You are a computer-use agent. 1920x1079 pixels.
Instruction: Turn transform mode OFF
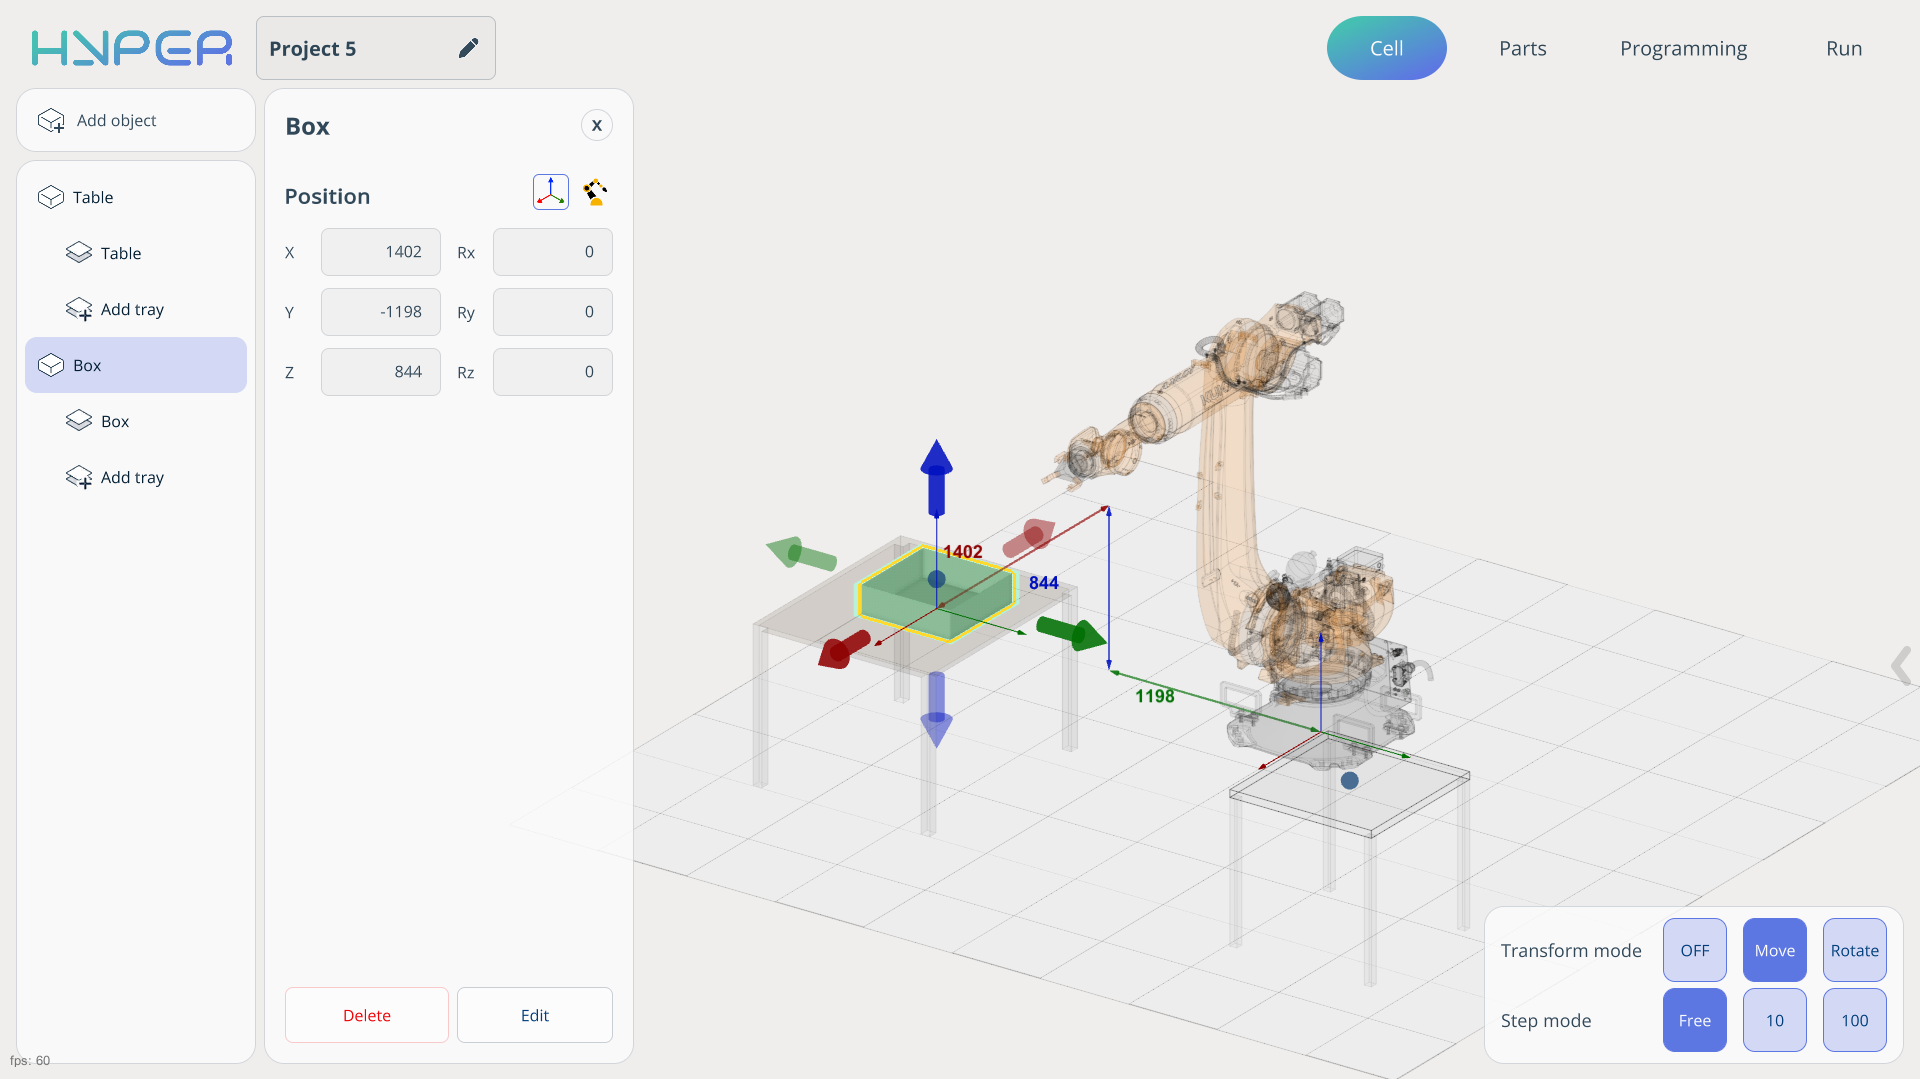(1694, 950)
